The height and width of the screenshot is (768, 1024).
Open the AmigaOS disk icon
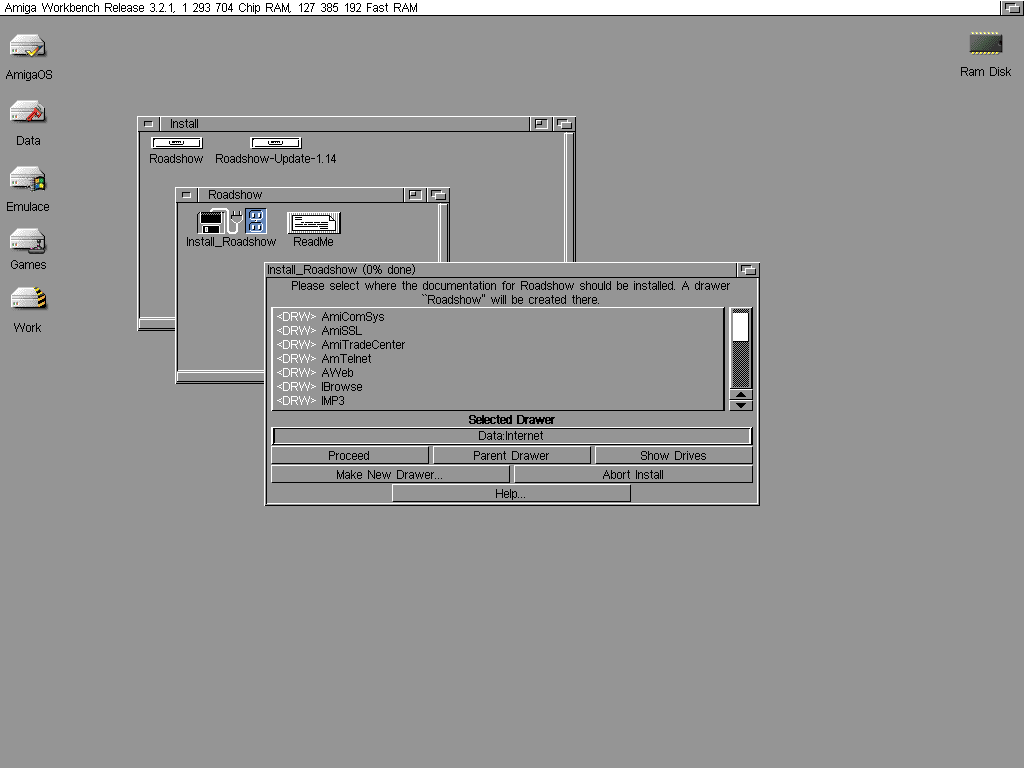click(28, 47)
